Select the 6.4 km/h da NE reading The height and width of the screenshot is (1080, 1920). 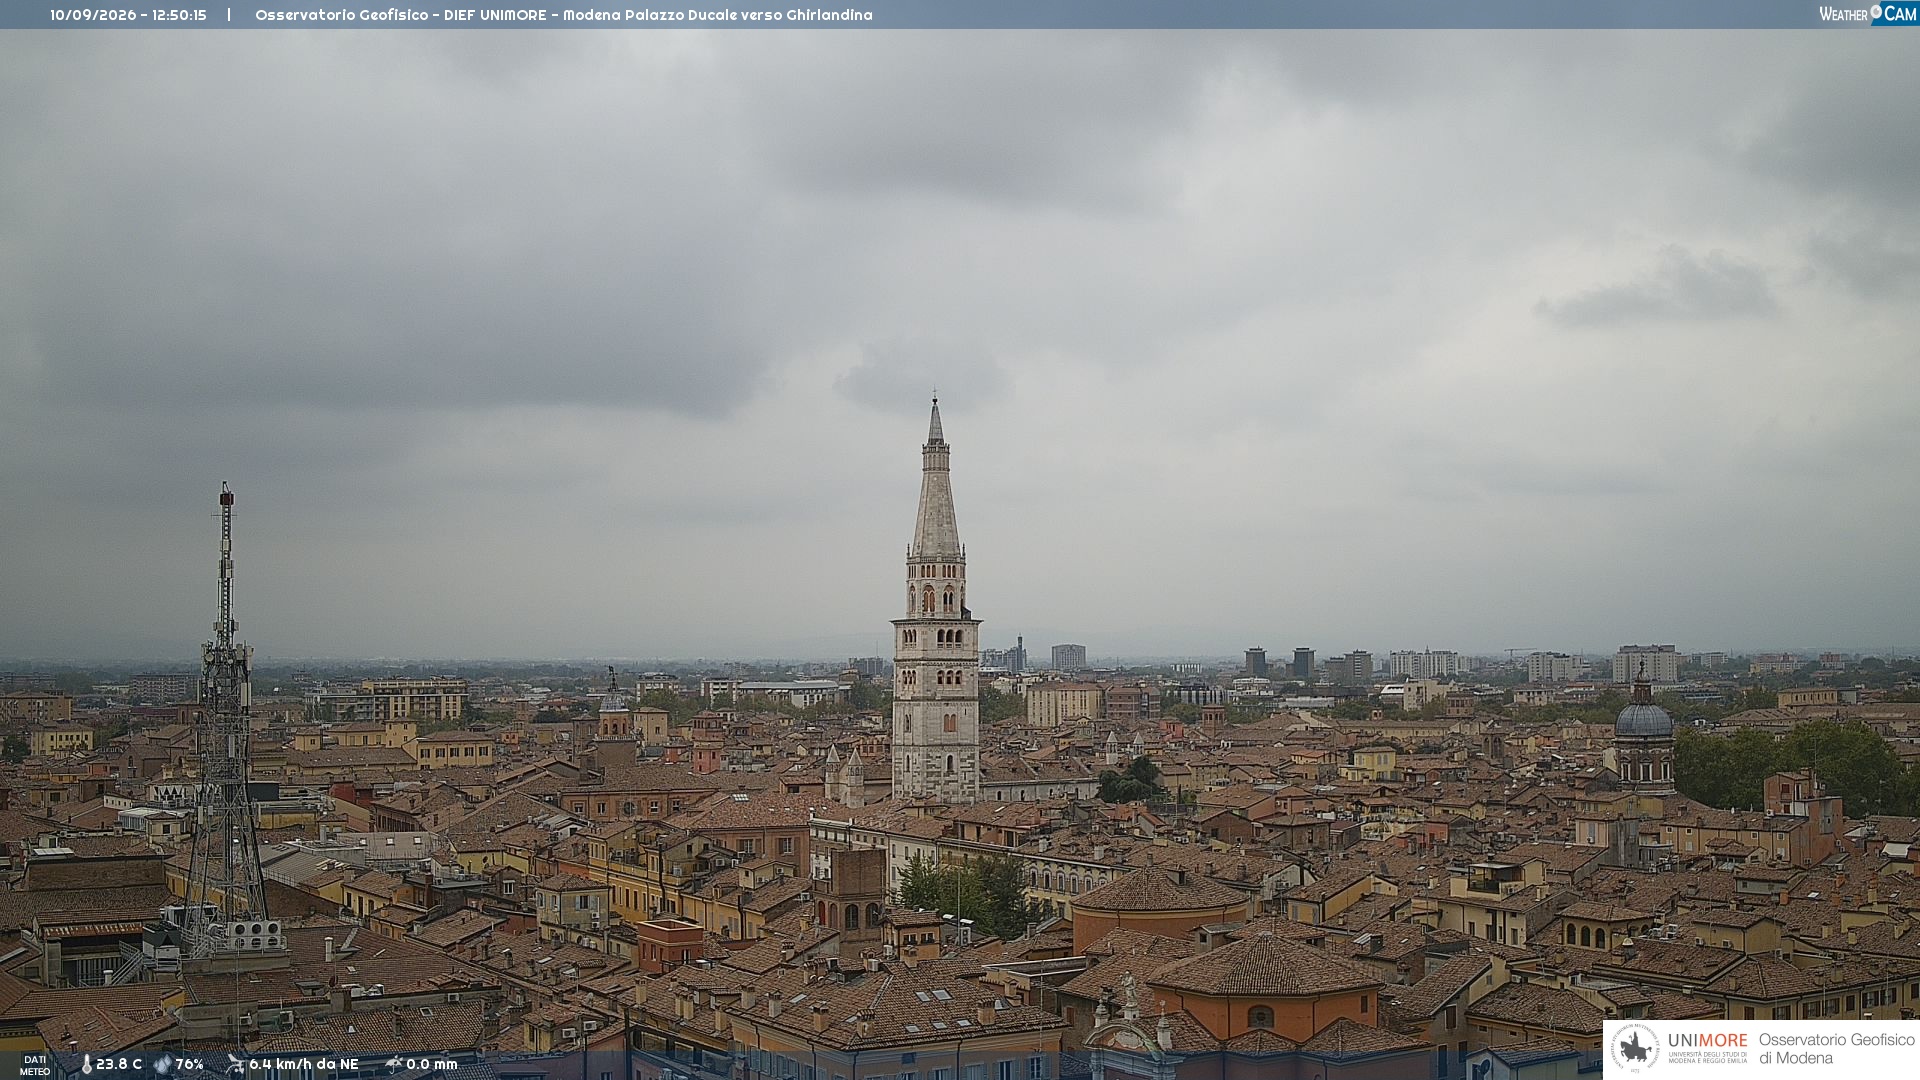304,1064
